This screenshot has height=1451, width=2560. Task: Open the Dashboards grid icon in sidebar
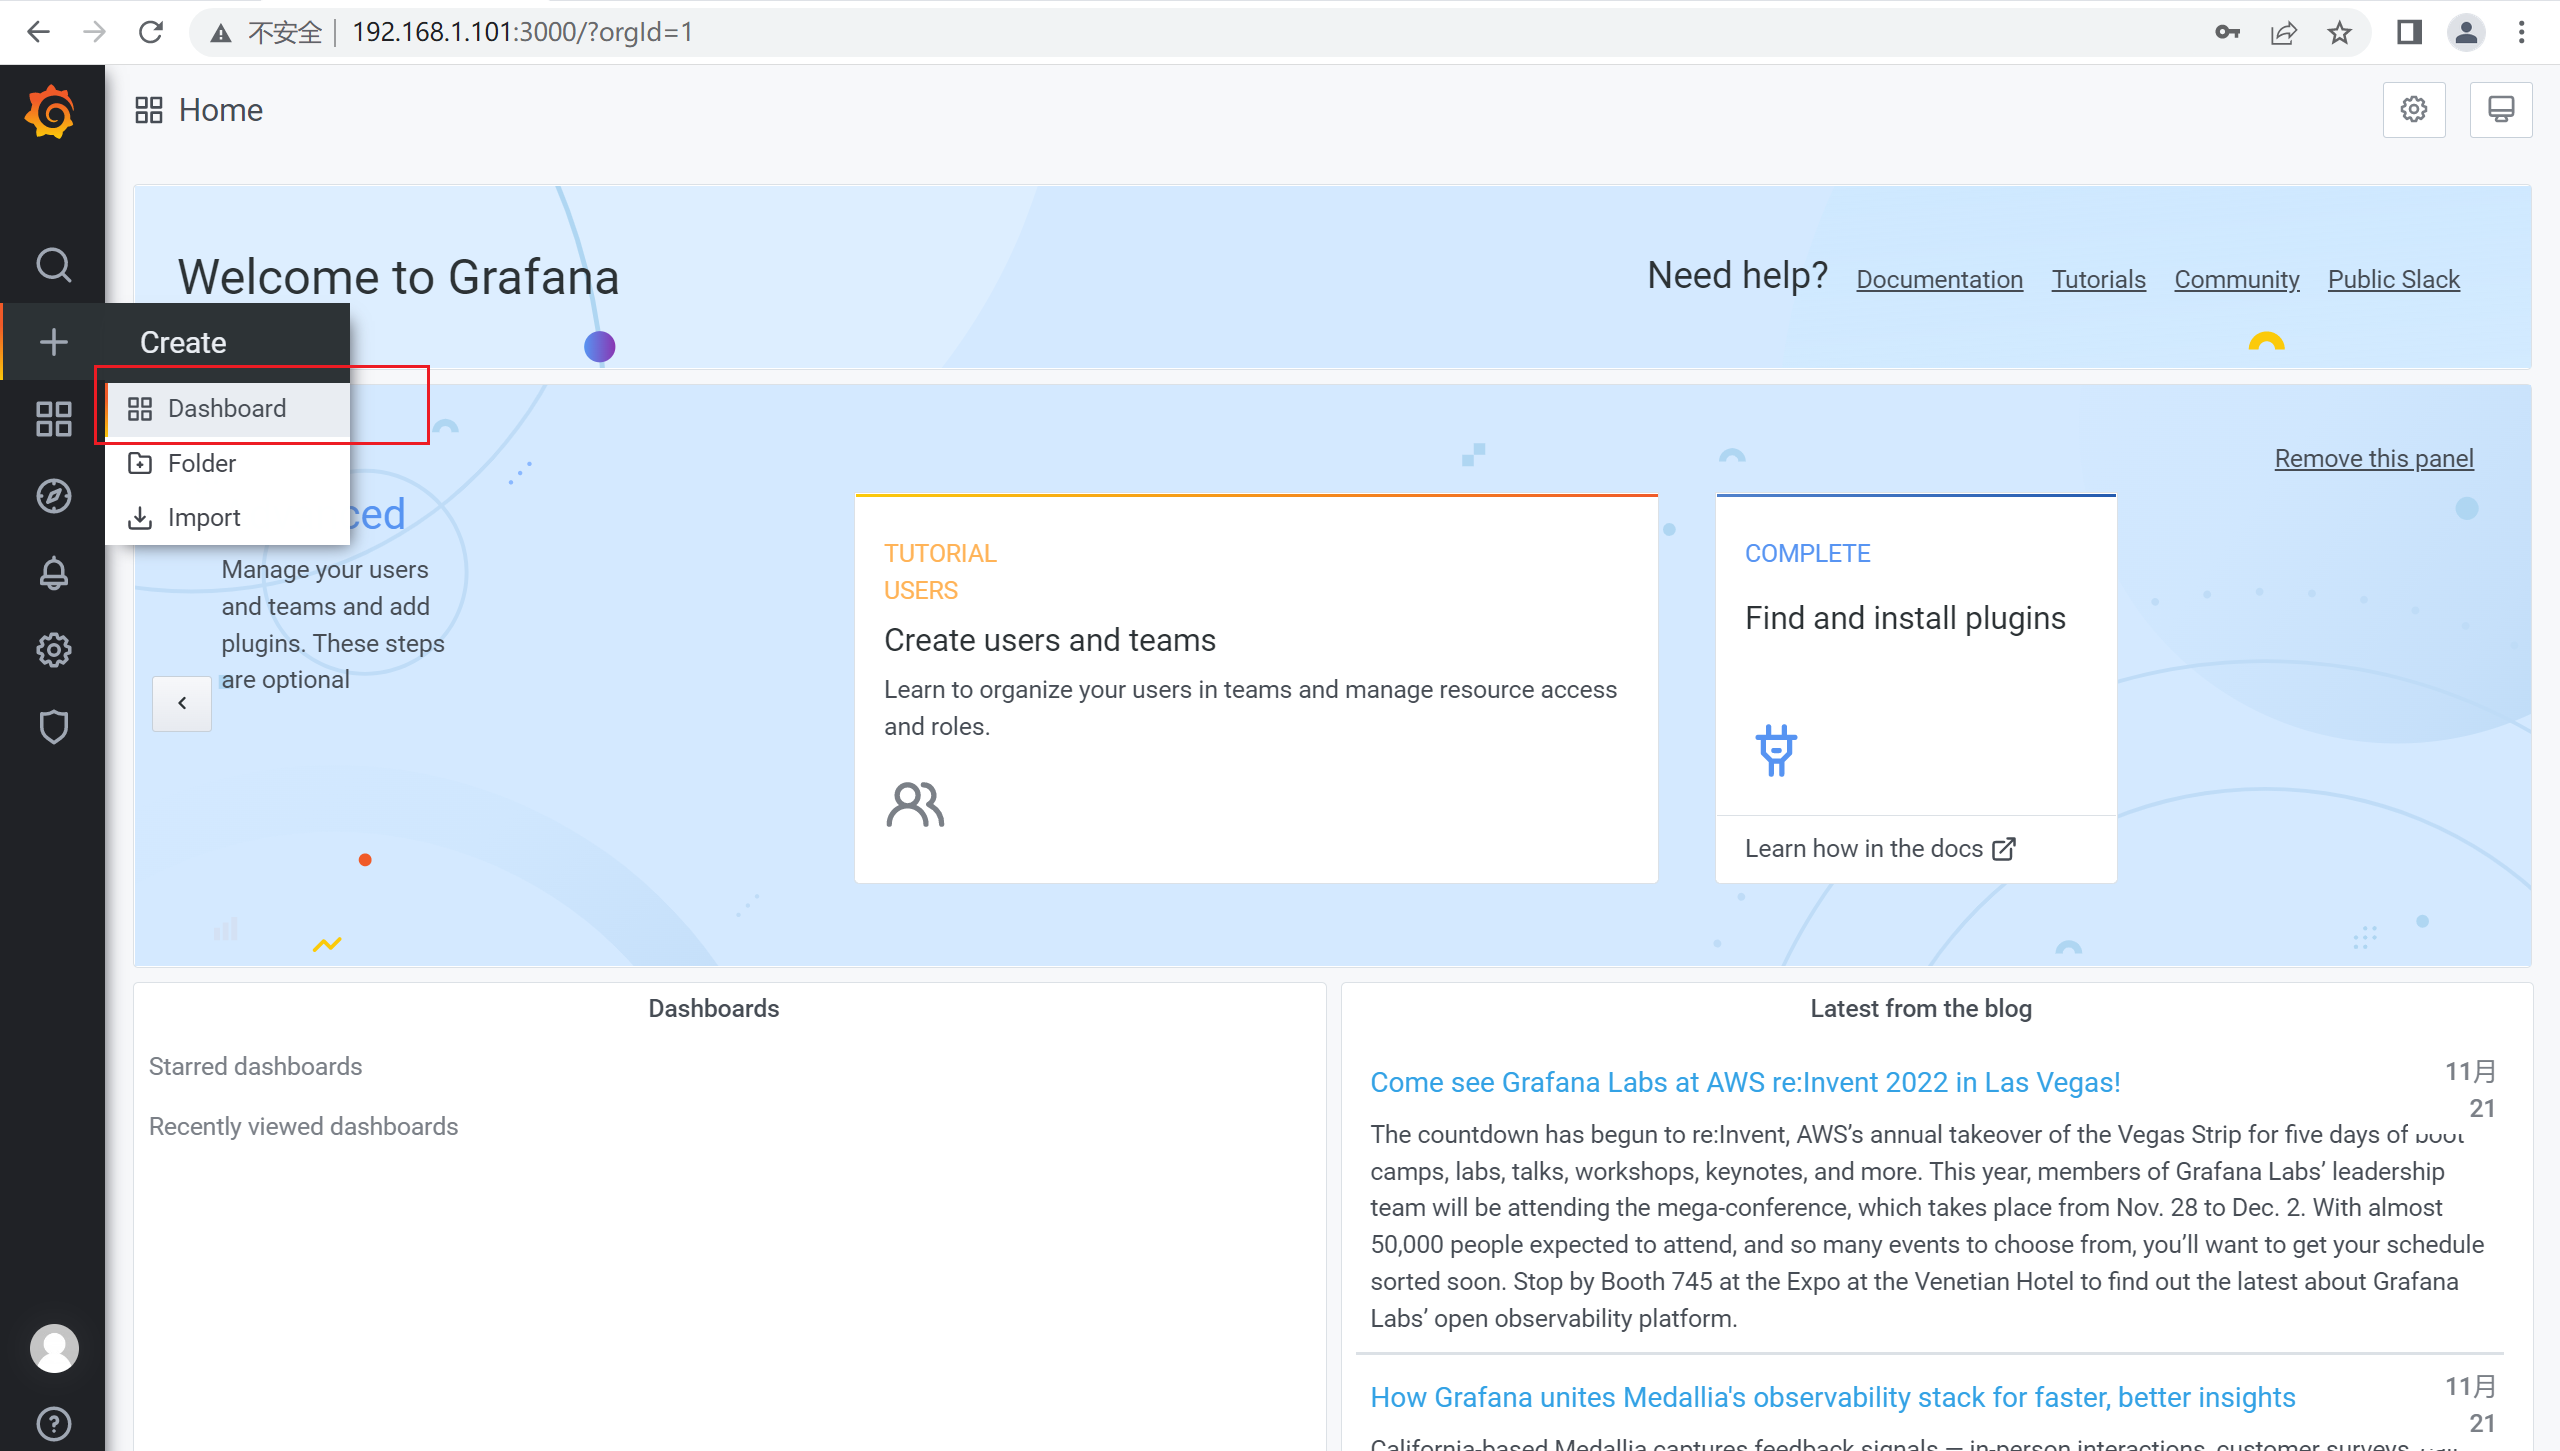point(53,419)
